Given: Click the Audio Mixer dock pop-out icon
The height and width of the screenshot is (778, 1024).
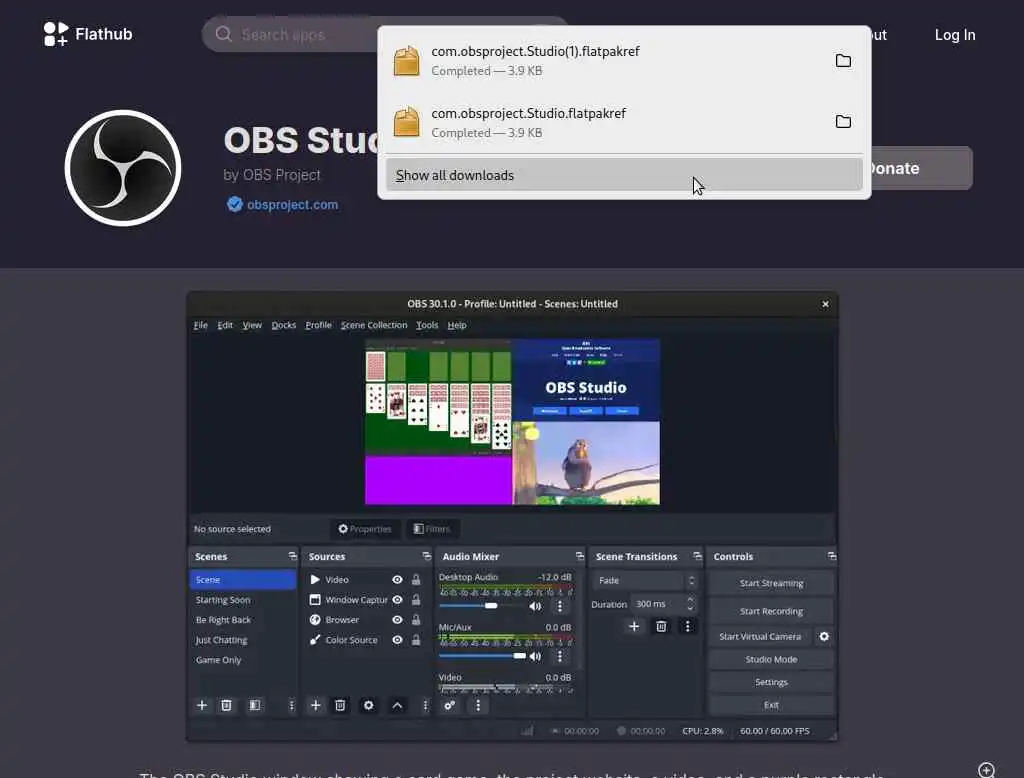Looking at the screenshot, I should [x=579, y=556].
